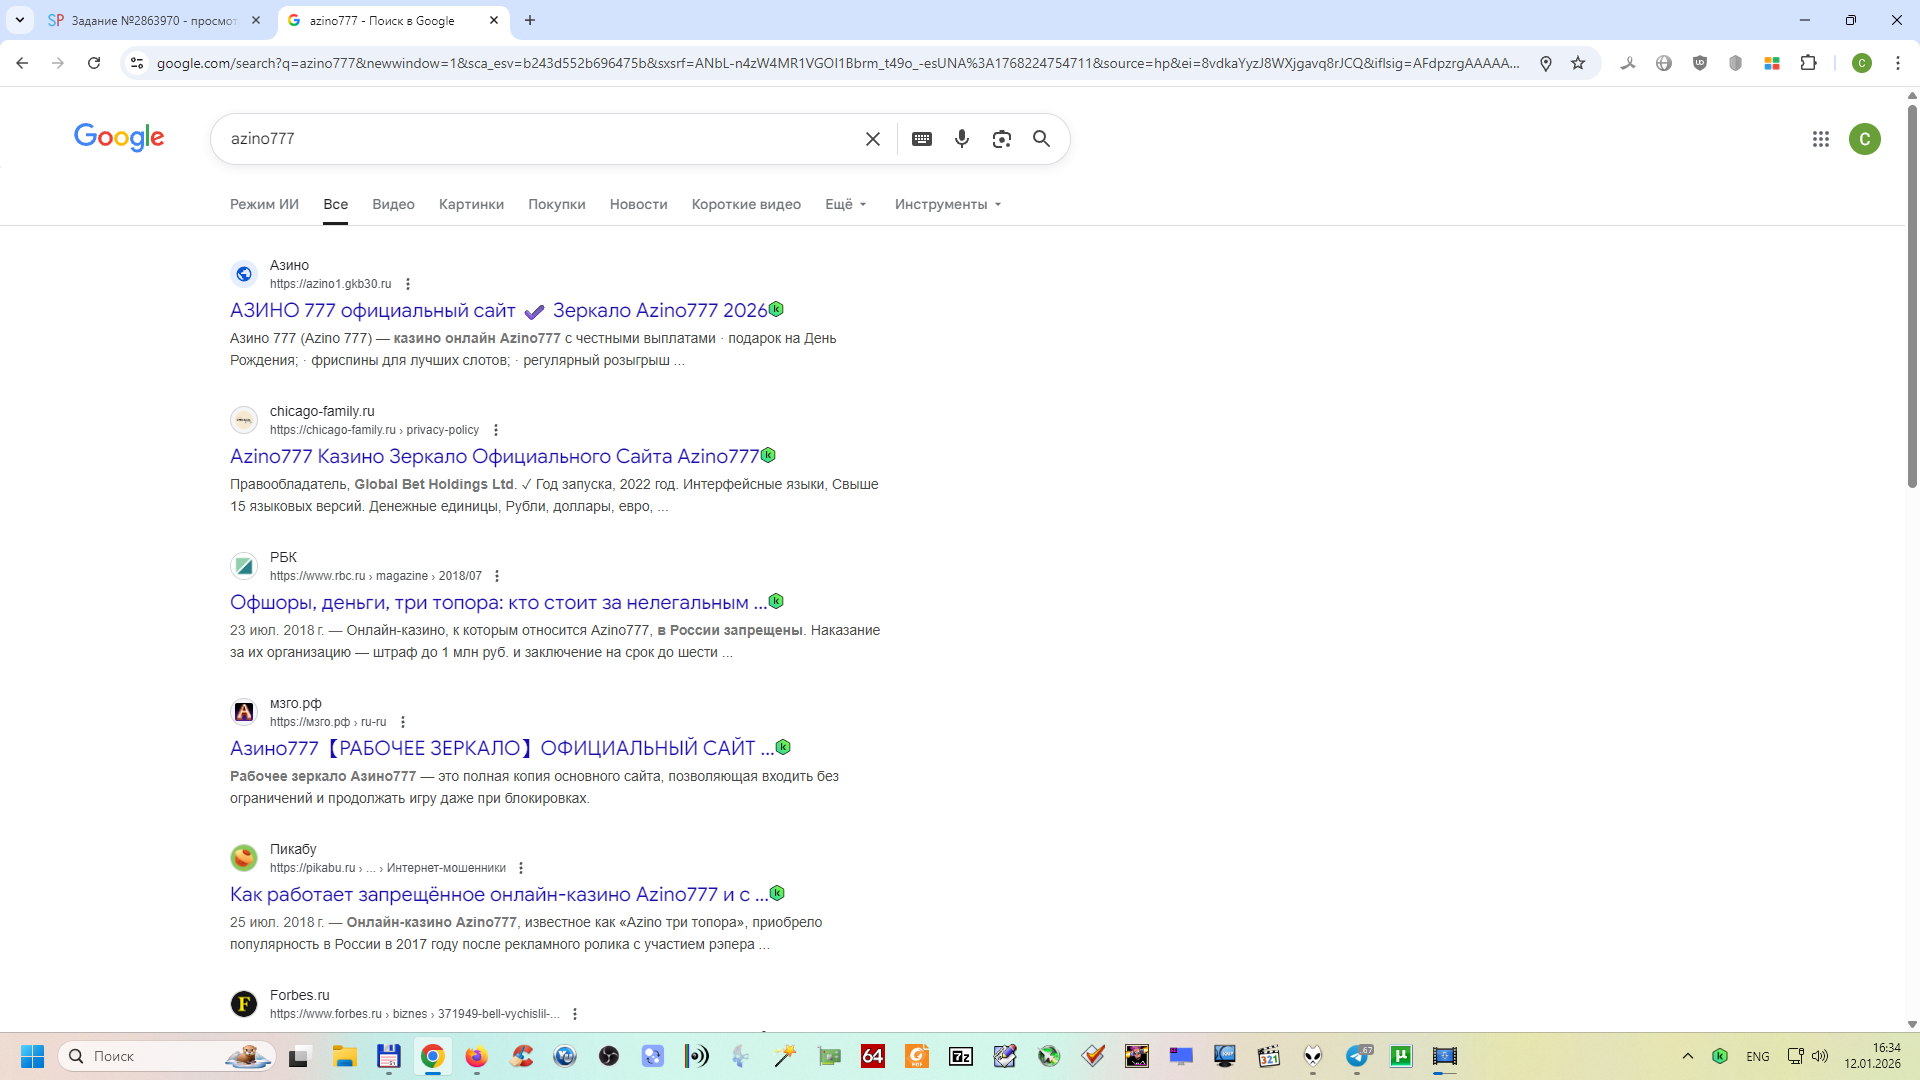Open the on-screen keyboard input tool
This screenshot has width=1920, height=1080.
(x=922, y=139)
